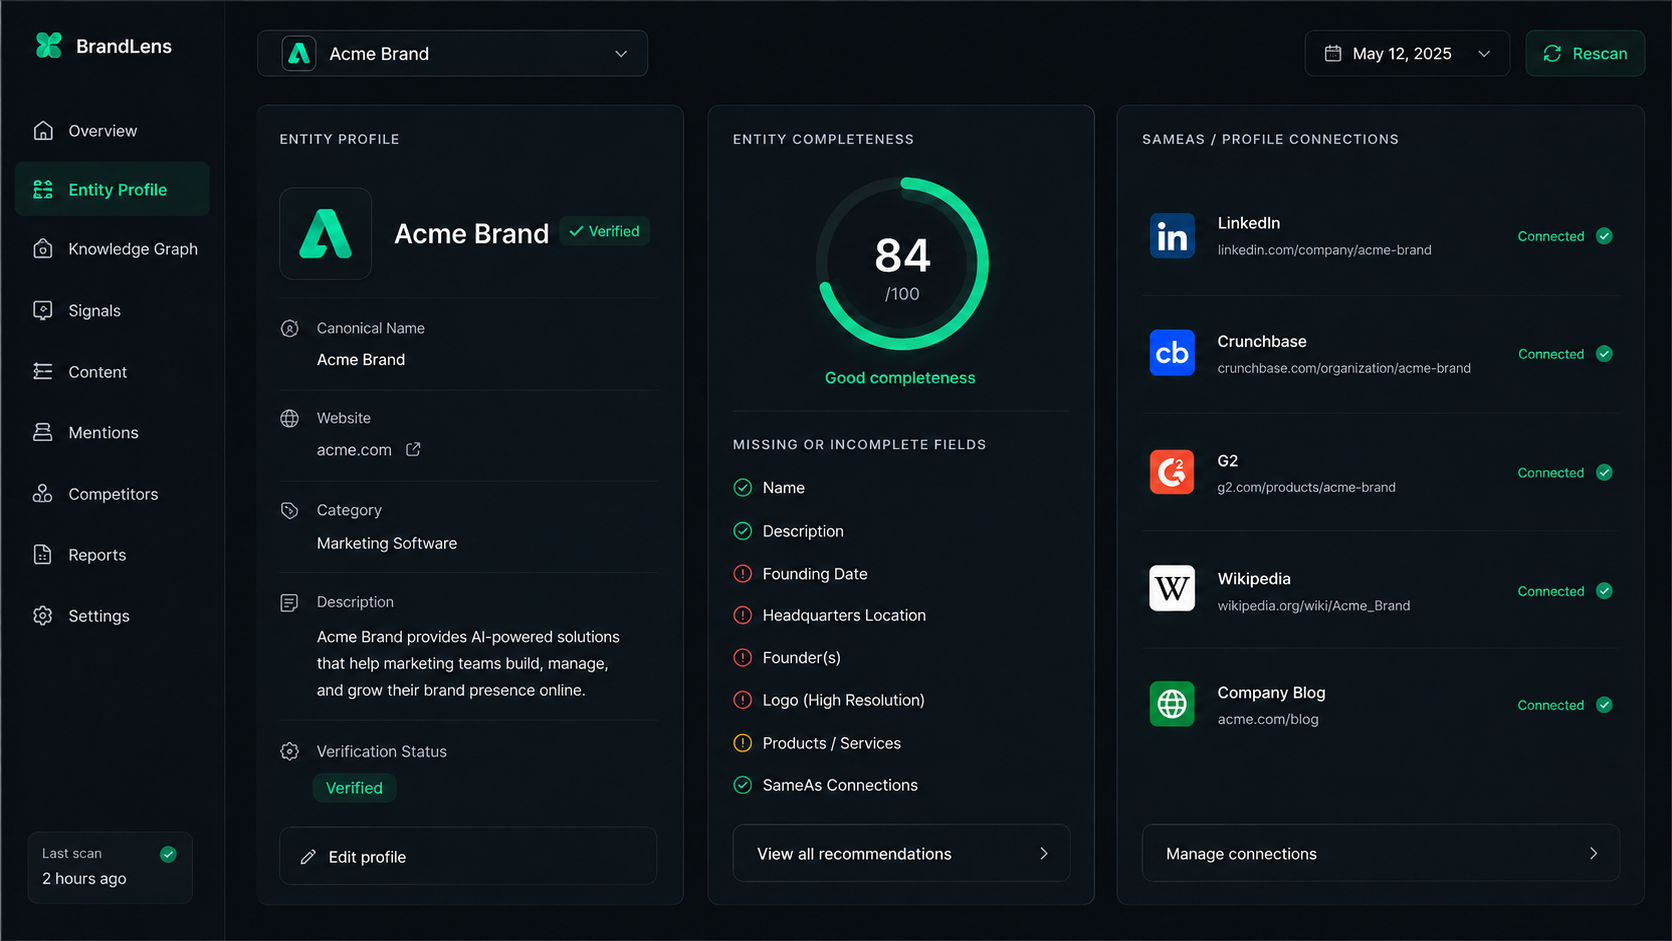Open the Signals section
1672x941 pixels.
tap(112, 310)
